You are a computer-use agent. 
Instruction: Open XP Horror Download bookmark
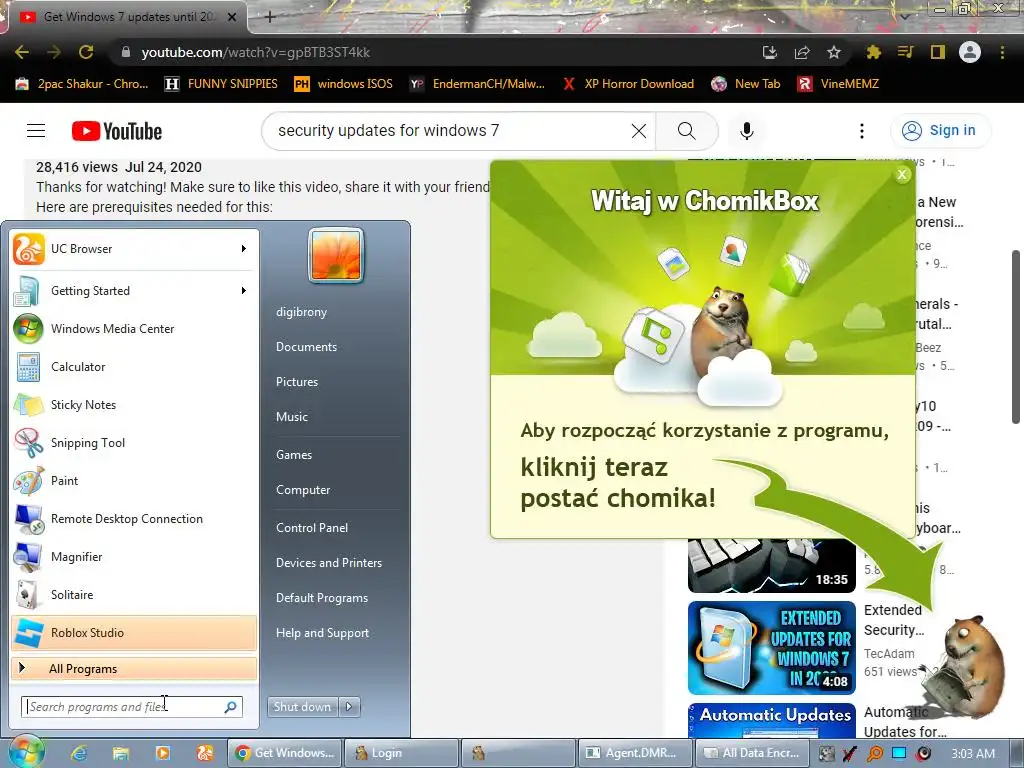point(628,84)
